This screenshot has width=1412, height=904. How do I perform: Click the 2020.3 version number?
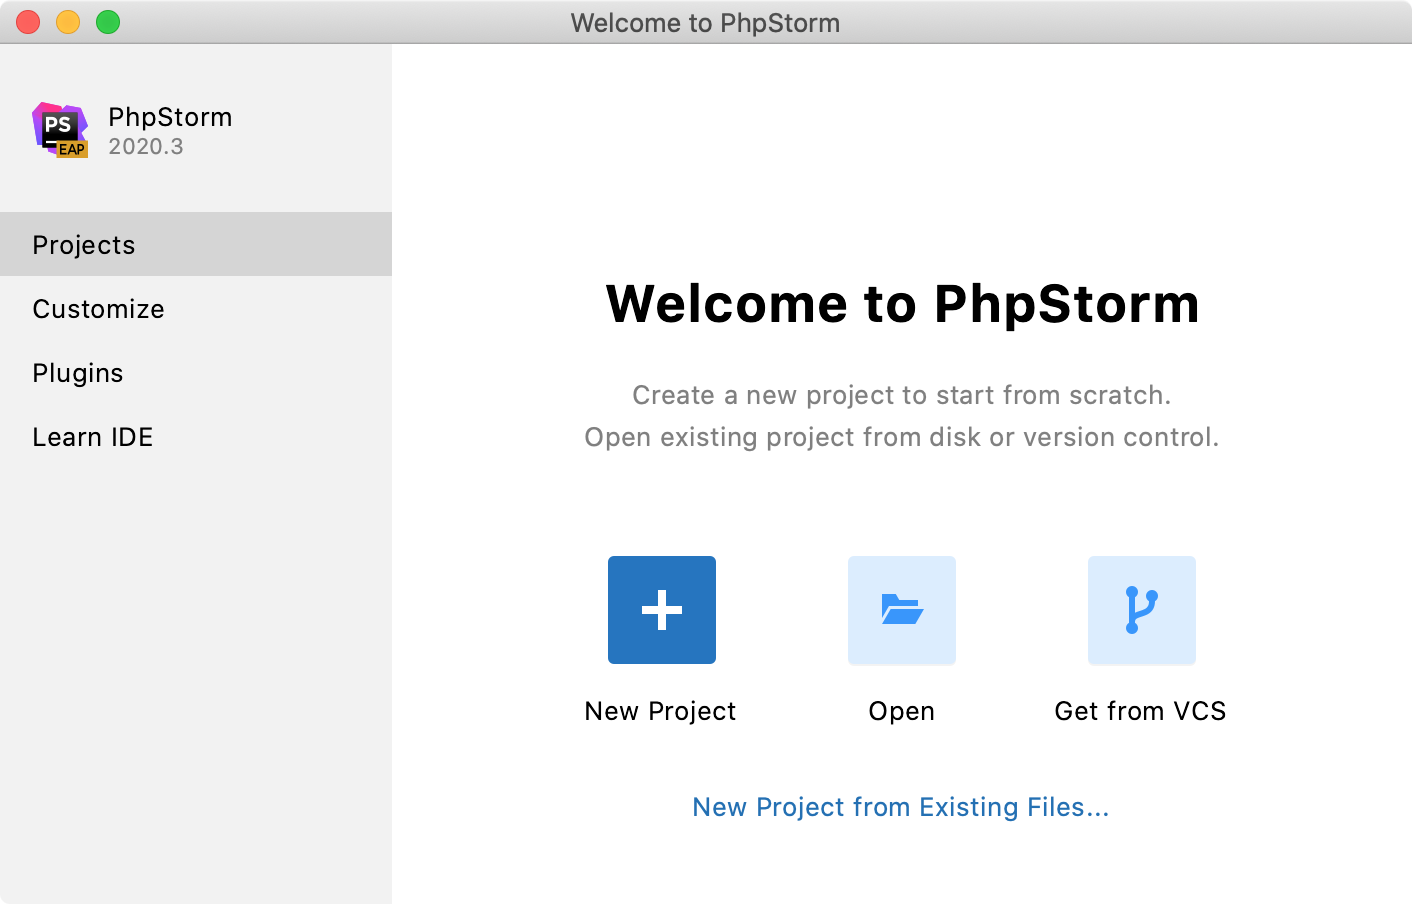click(146, 147)
